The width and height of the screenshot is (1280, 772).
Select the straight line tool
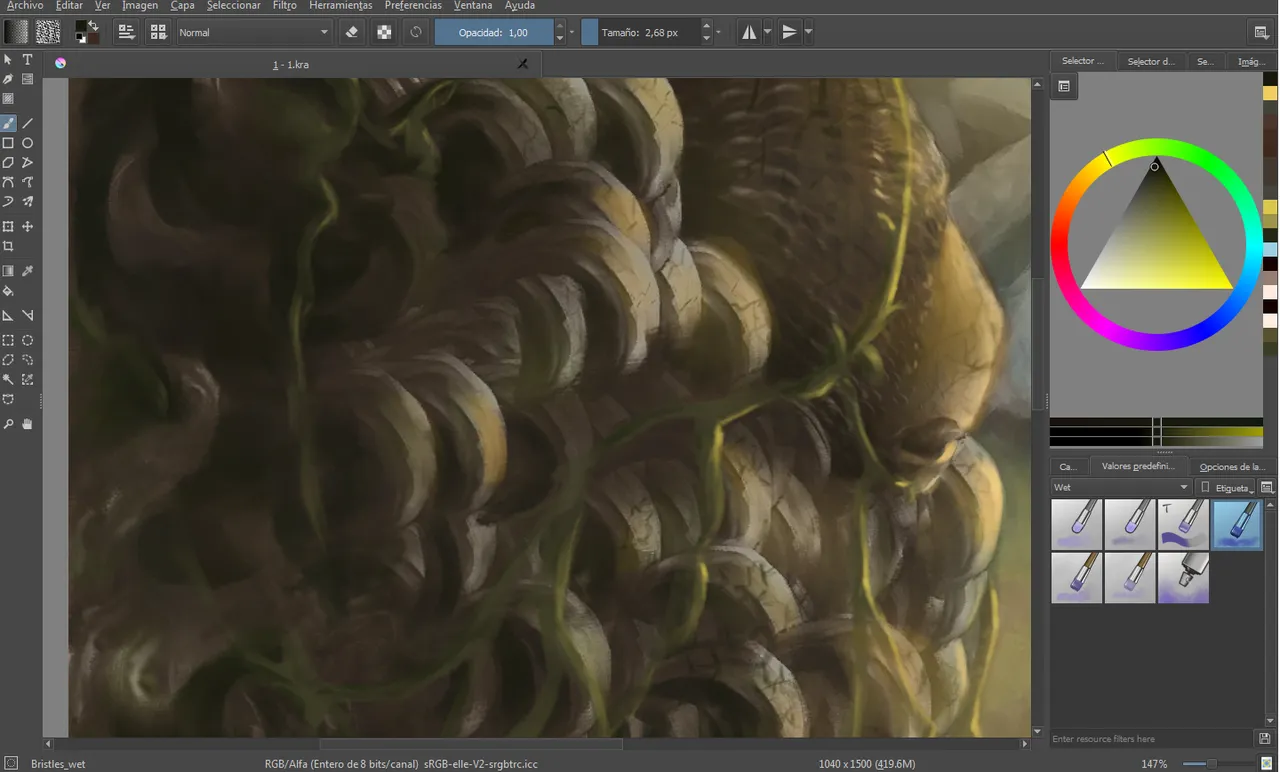pos(28,124)
